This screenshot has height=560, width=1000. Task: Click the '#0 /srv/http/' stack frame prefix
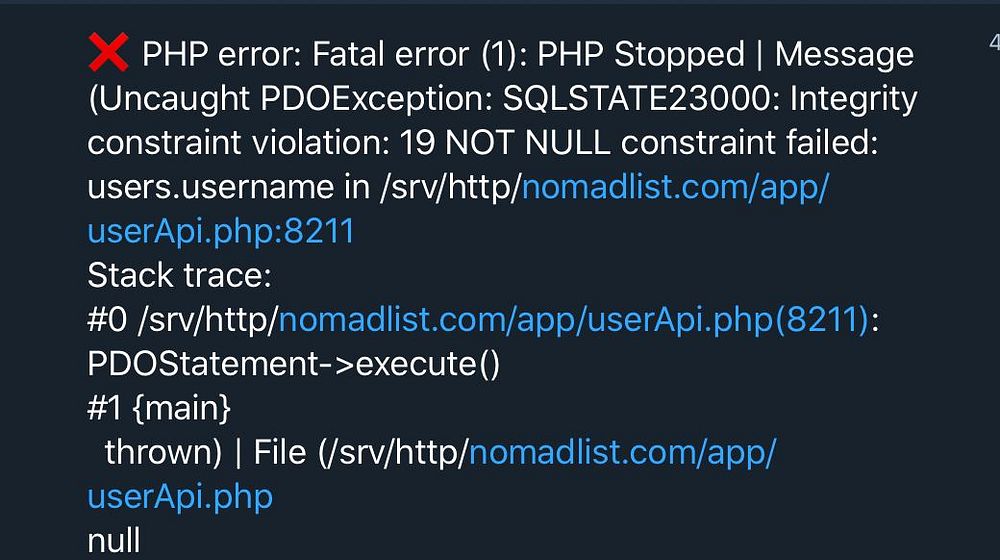coord(182,320)
